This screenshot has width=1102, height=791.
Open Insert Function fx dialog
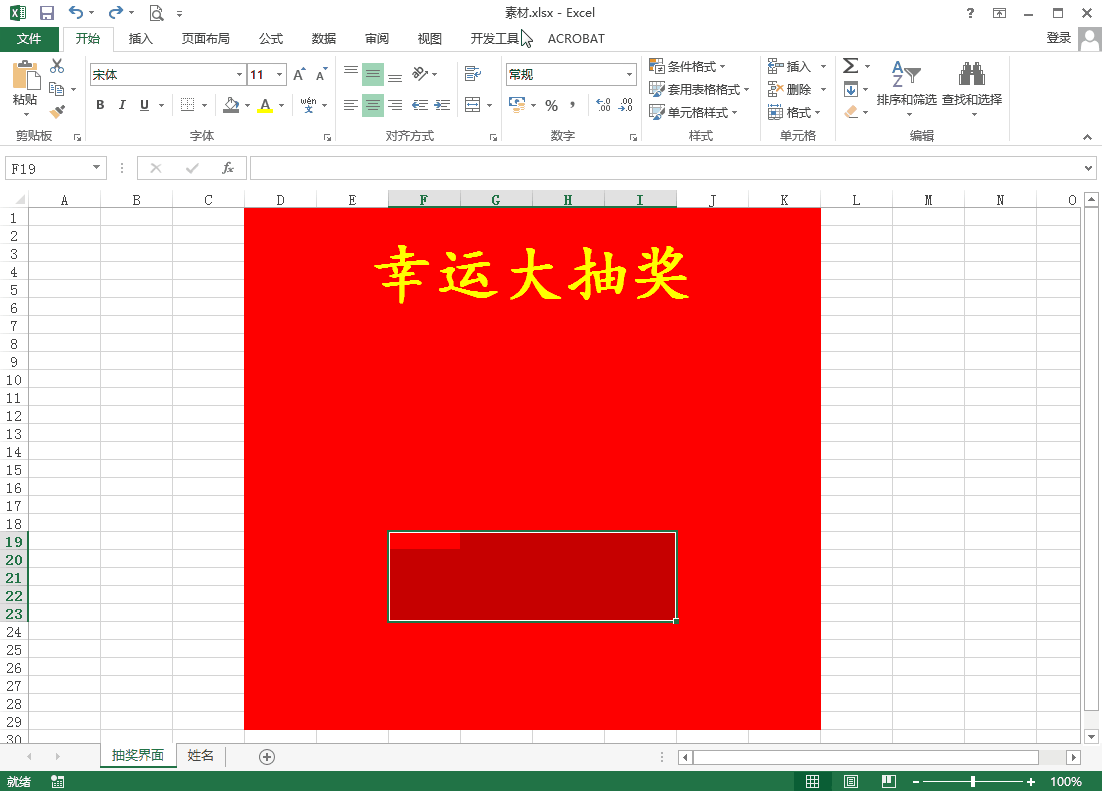click(x=228, y=168)
